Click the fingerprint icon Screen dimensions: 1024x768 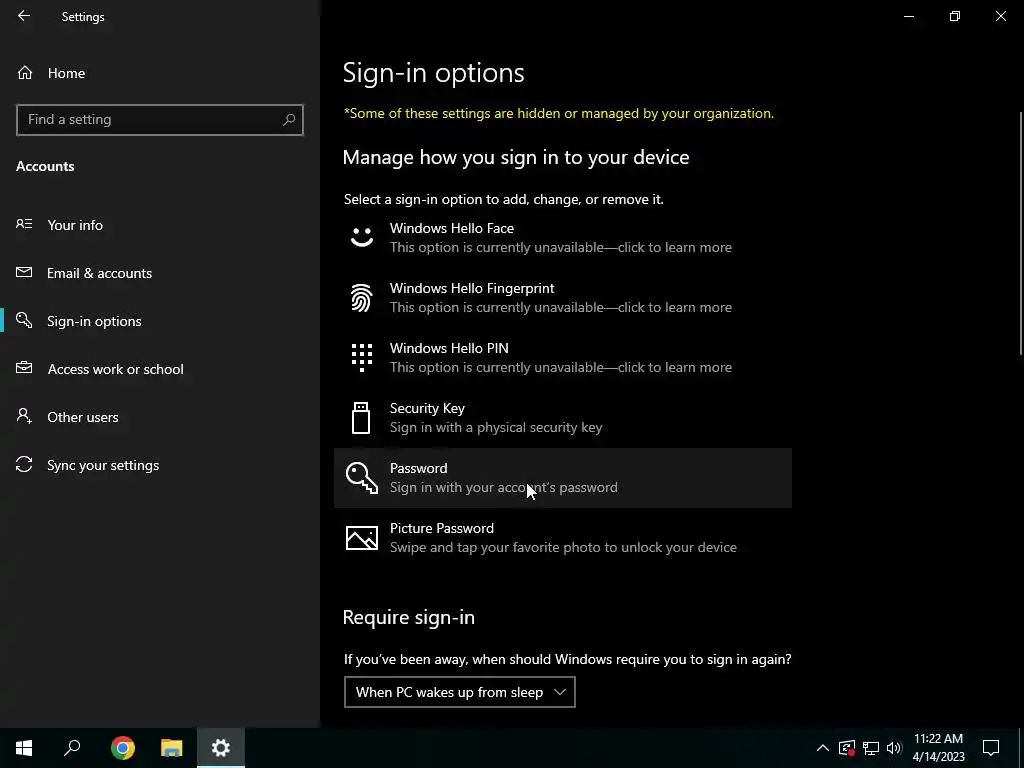(361, 298)
